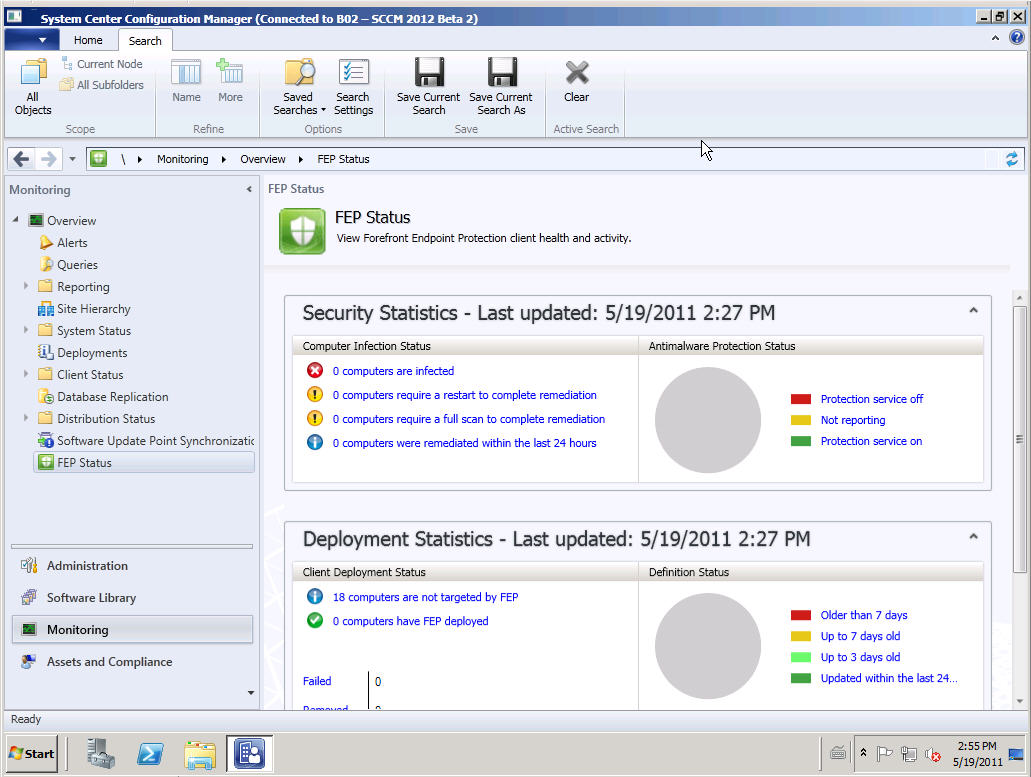
Task: Open Search Settings
Action: tap(353, 87)
